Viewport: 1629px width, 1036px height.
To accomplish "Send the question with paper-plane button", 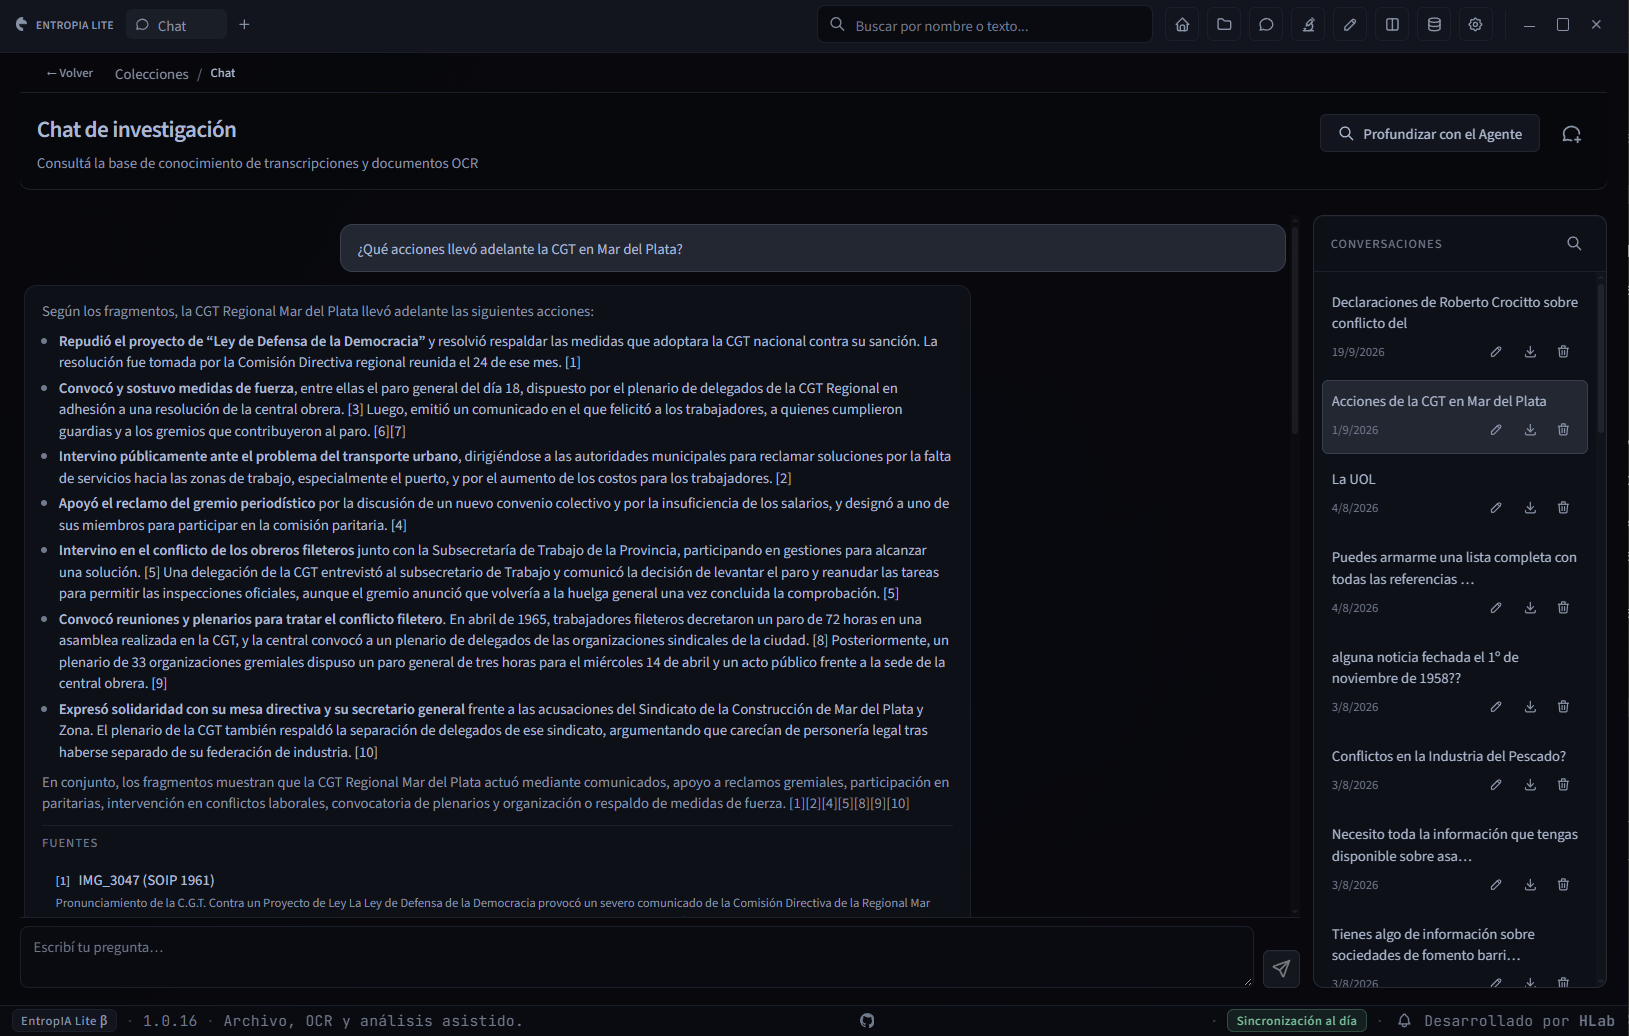I will tap(1281, 968).
